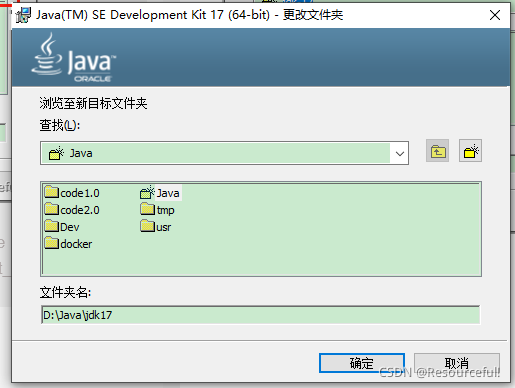515x388 pixels.
Task: Click the tmp folder name
Action: (165, 210)
